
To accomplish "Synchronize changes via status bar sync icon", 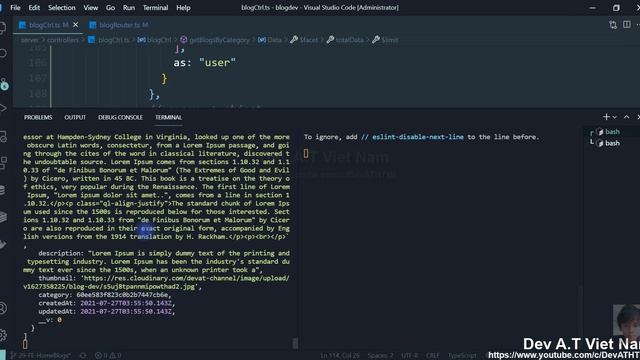I will coord(83,356).
